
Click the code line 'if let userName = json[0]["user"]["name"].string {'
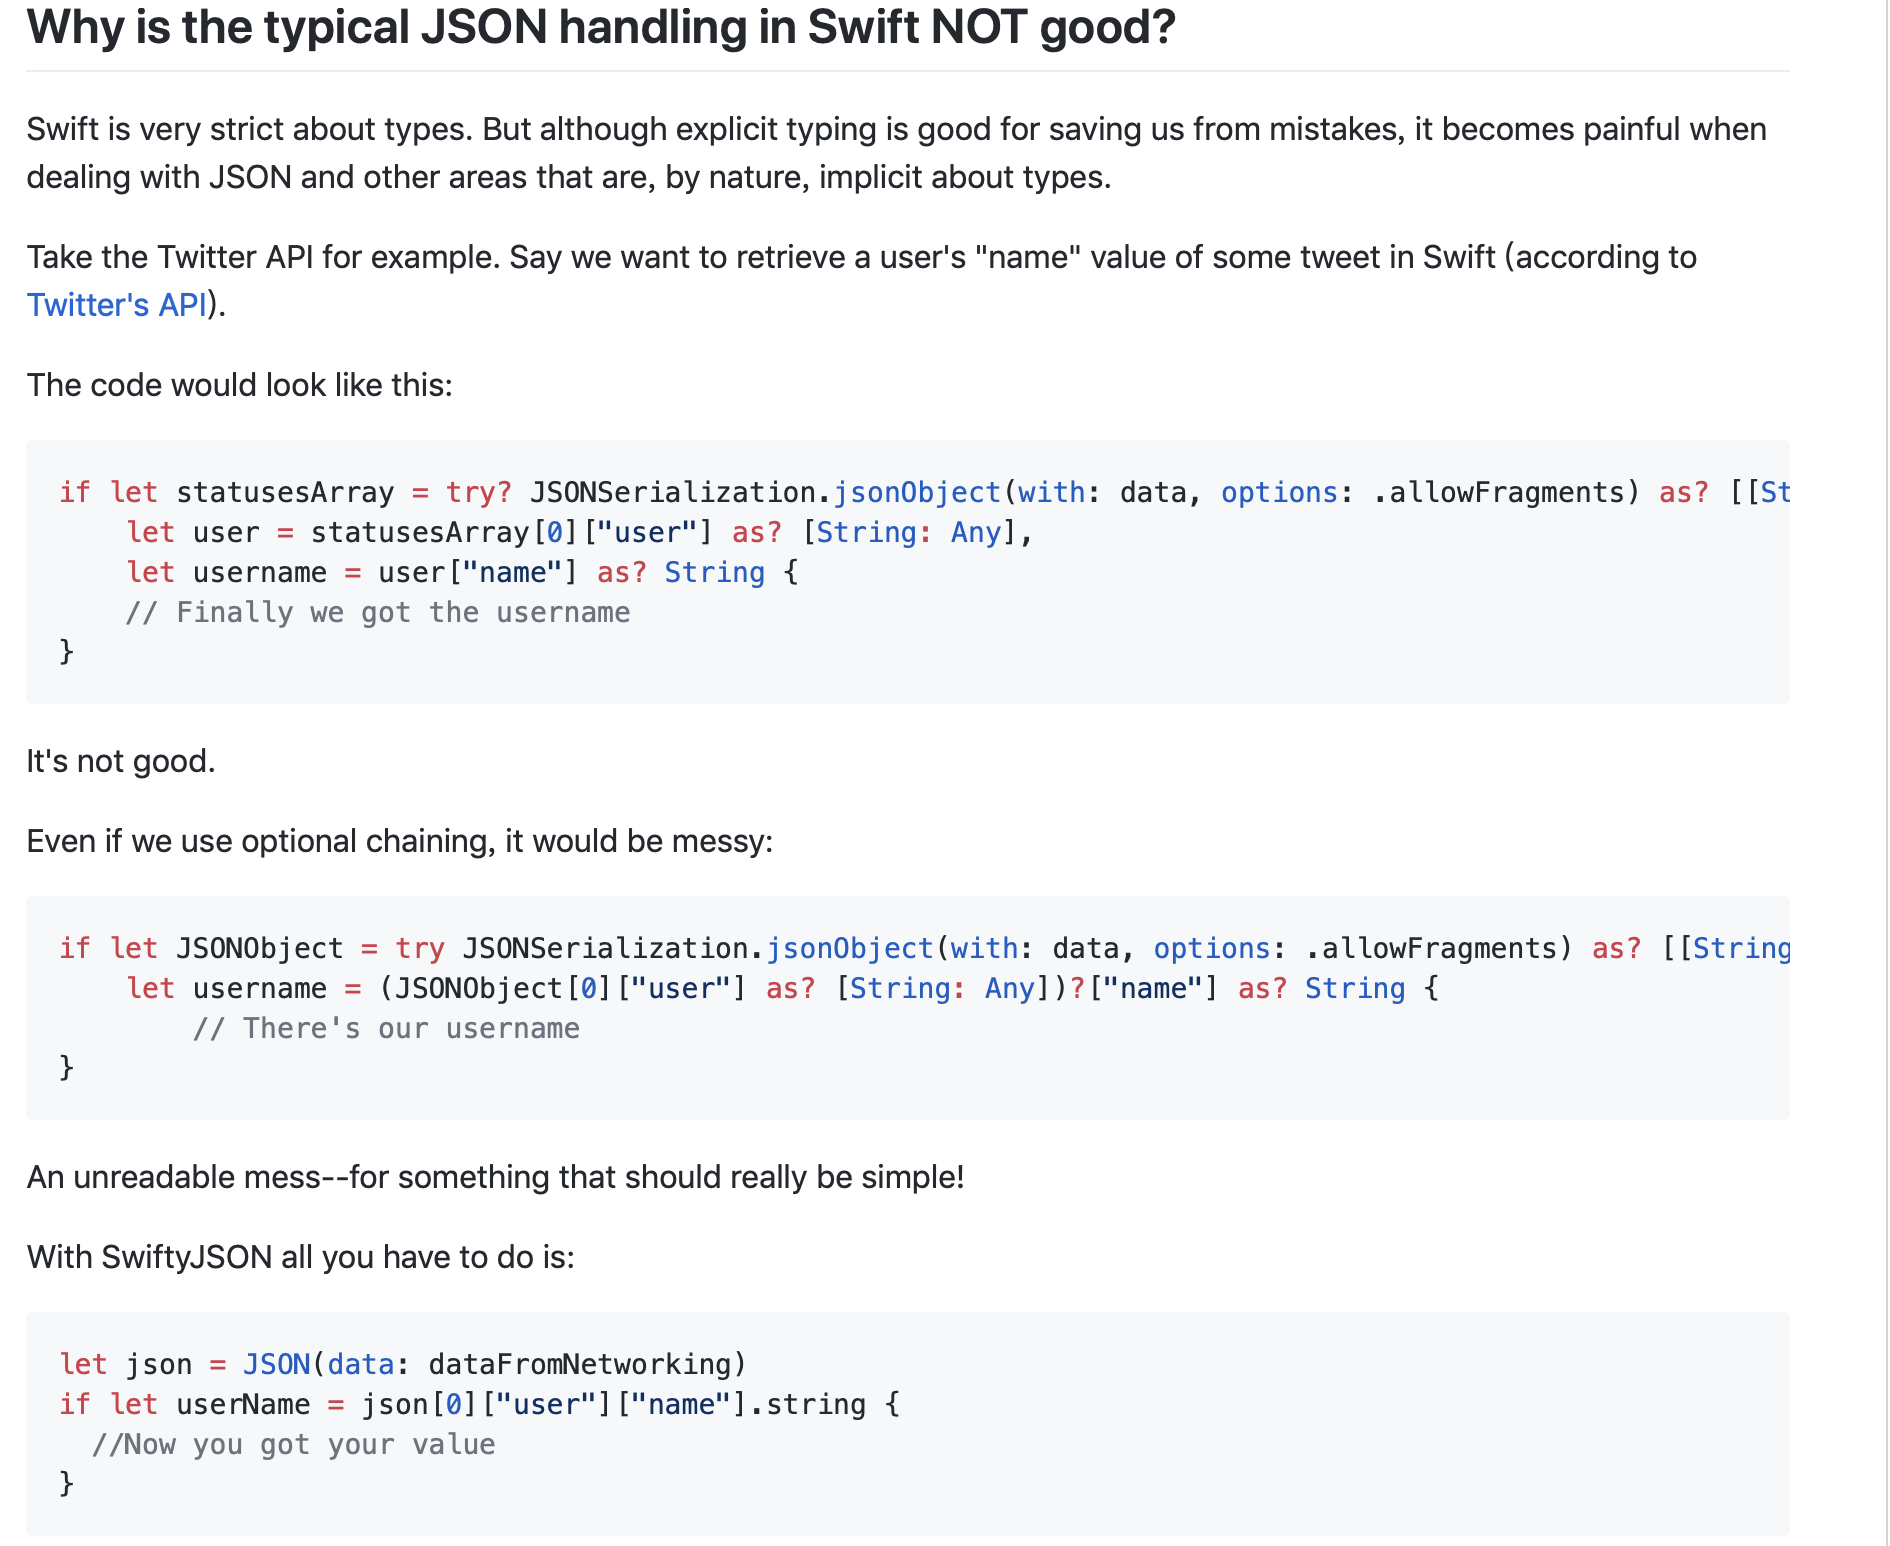point(480,1404)
